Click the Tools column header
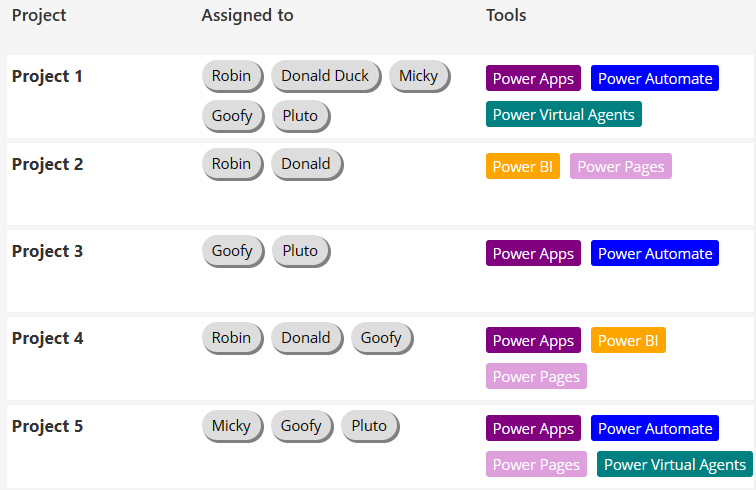Viewport: 756px width, 490px height. tap(506, 15)
